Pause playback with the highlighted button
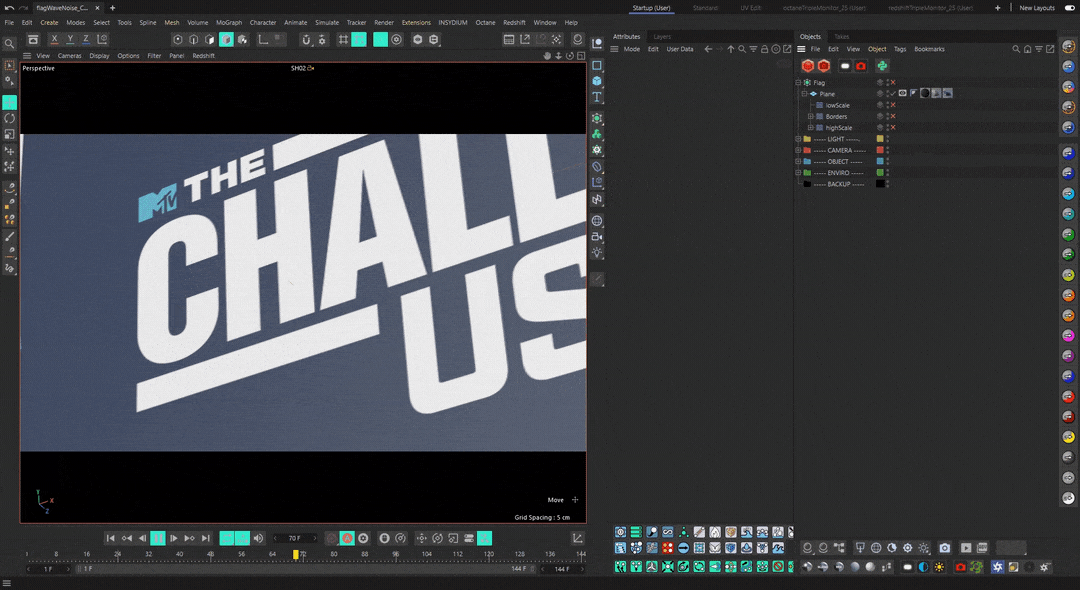 click(158, 538)
